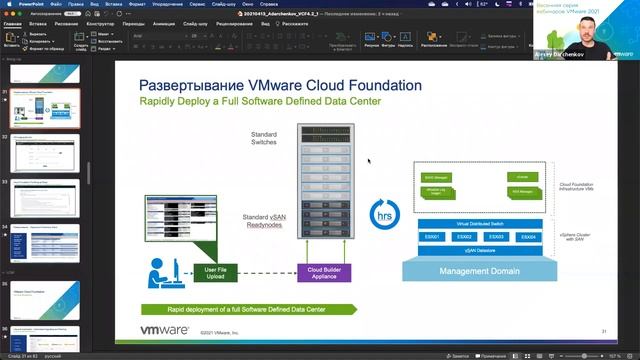Select slide 35 thumbnail
640x360 pixels.
tap(45, 300)
